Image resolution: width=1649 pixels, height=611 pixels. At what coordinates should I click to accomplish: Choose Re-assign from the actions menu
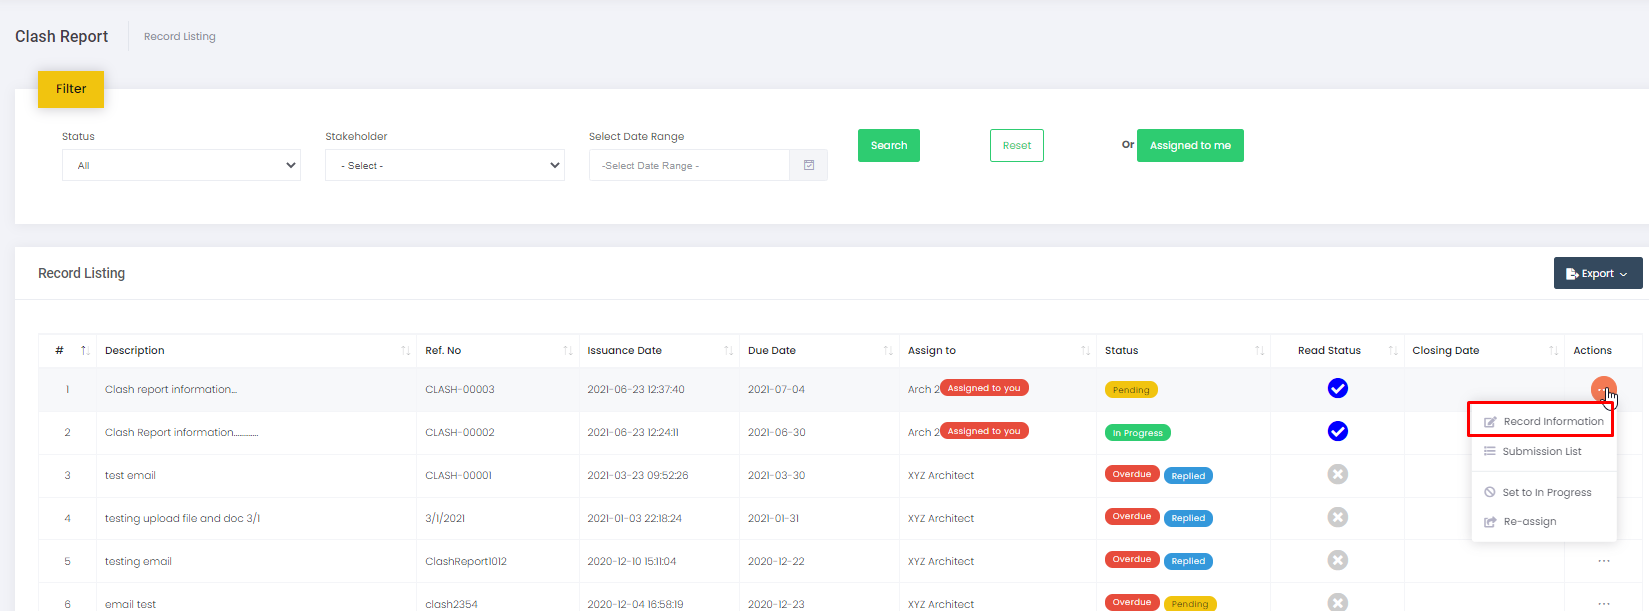tap(1529, 522)
